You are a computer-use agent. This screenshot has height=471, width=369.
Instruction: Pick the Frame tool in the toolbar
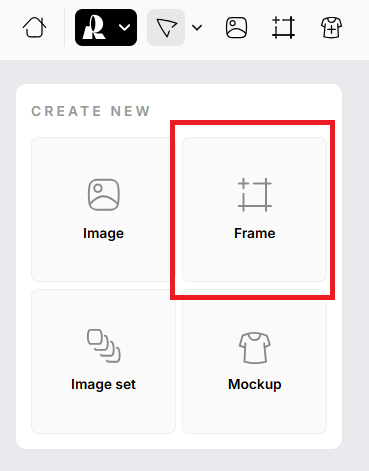click(283, 27)
